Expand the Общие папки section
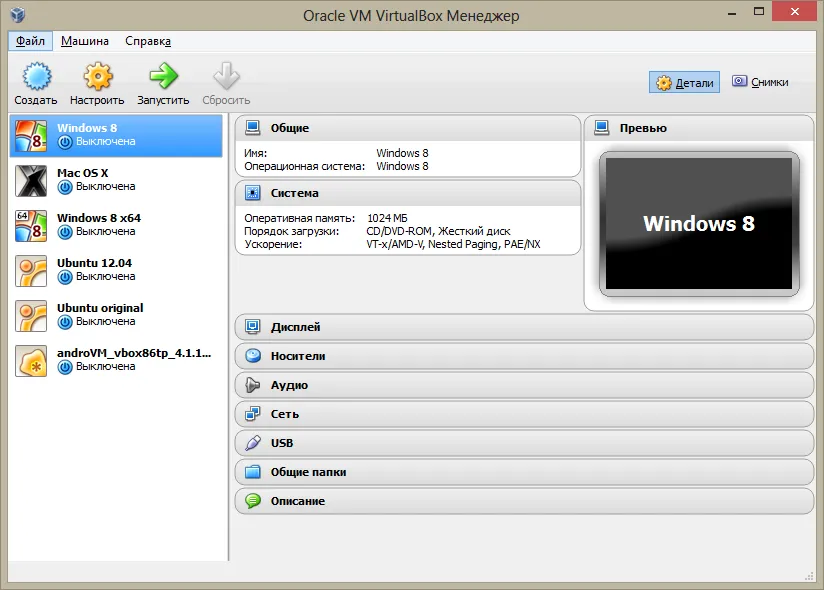The image size is (824, 590). [x=524, y=472]
